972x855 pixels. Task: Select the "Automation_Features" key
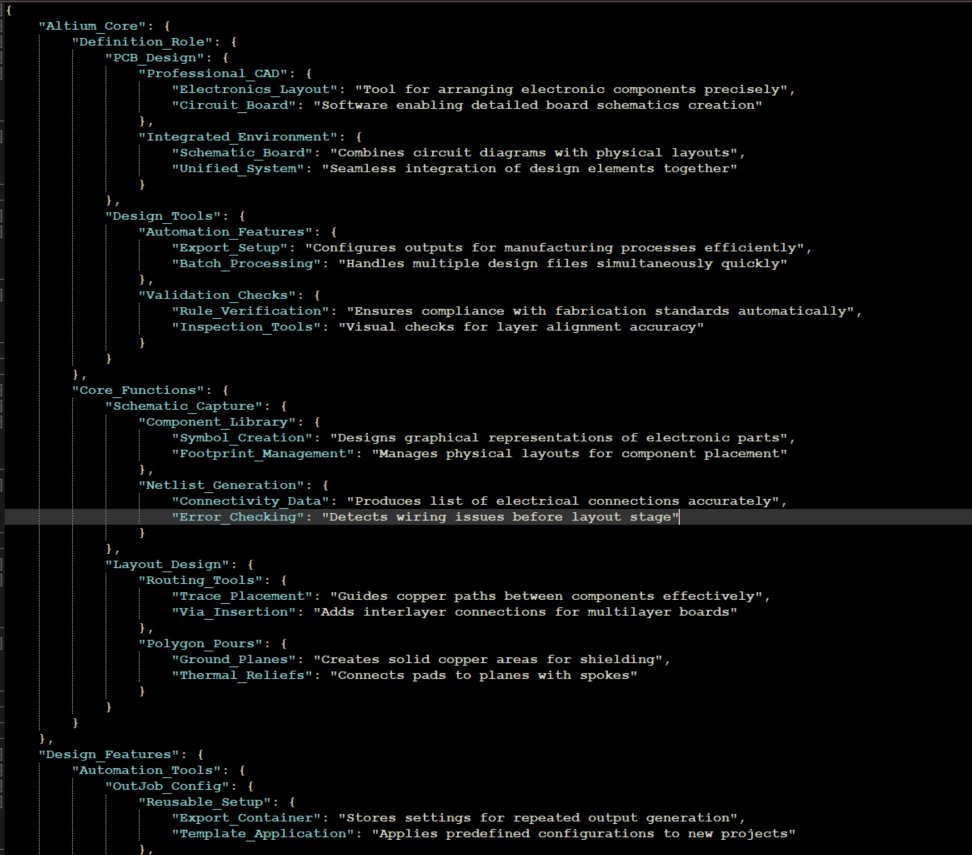[226, 232]
